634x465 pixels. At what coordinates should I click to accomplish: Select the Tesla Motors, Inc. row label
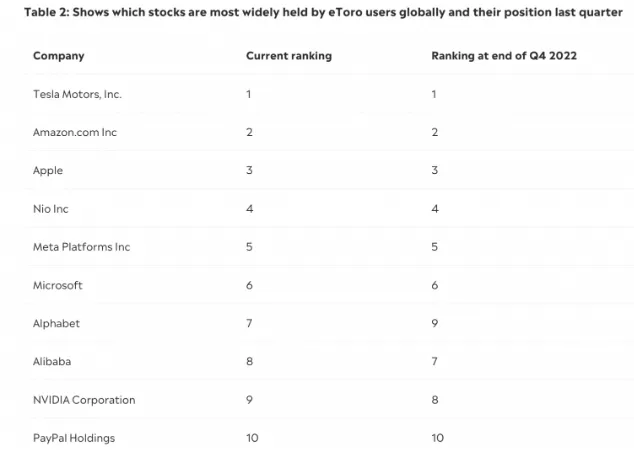[x=77, y=94]
